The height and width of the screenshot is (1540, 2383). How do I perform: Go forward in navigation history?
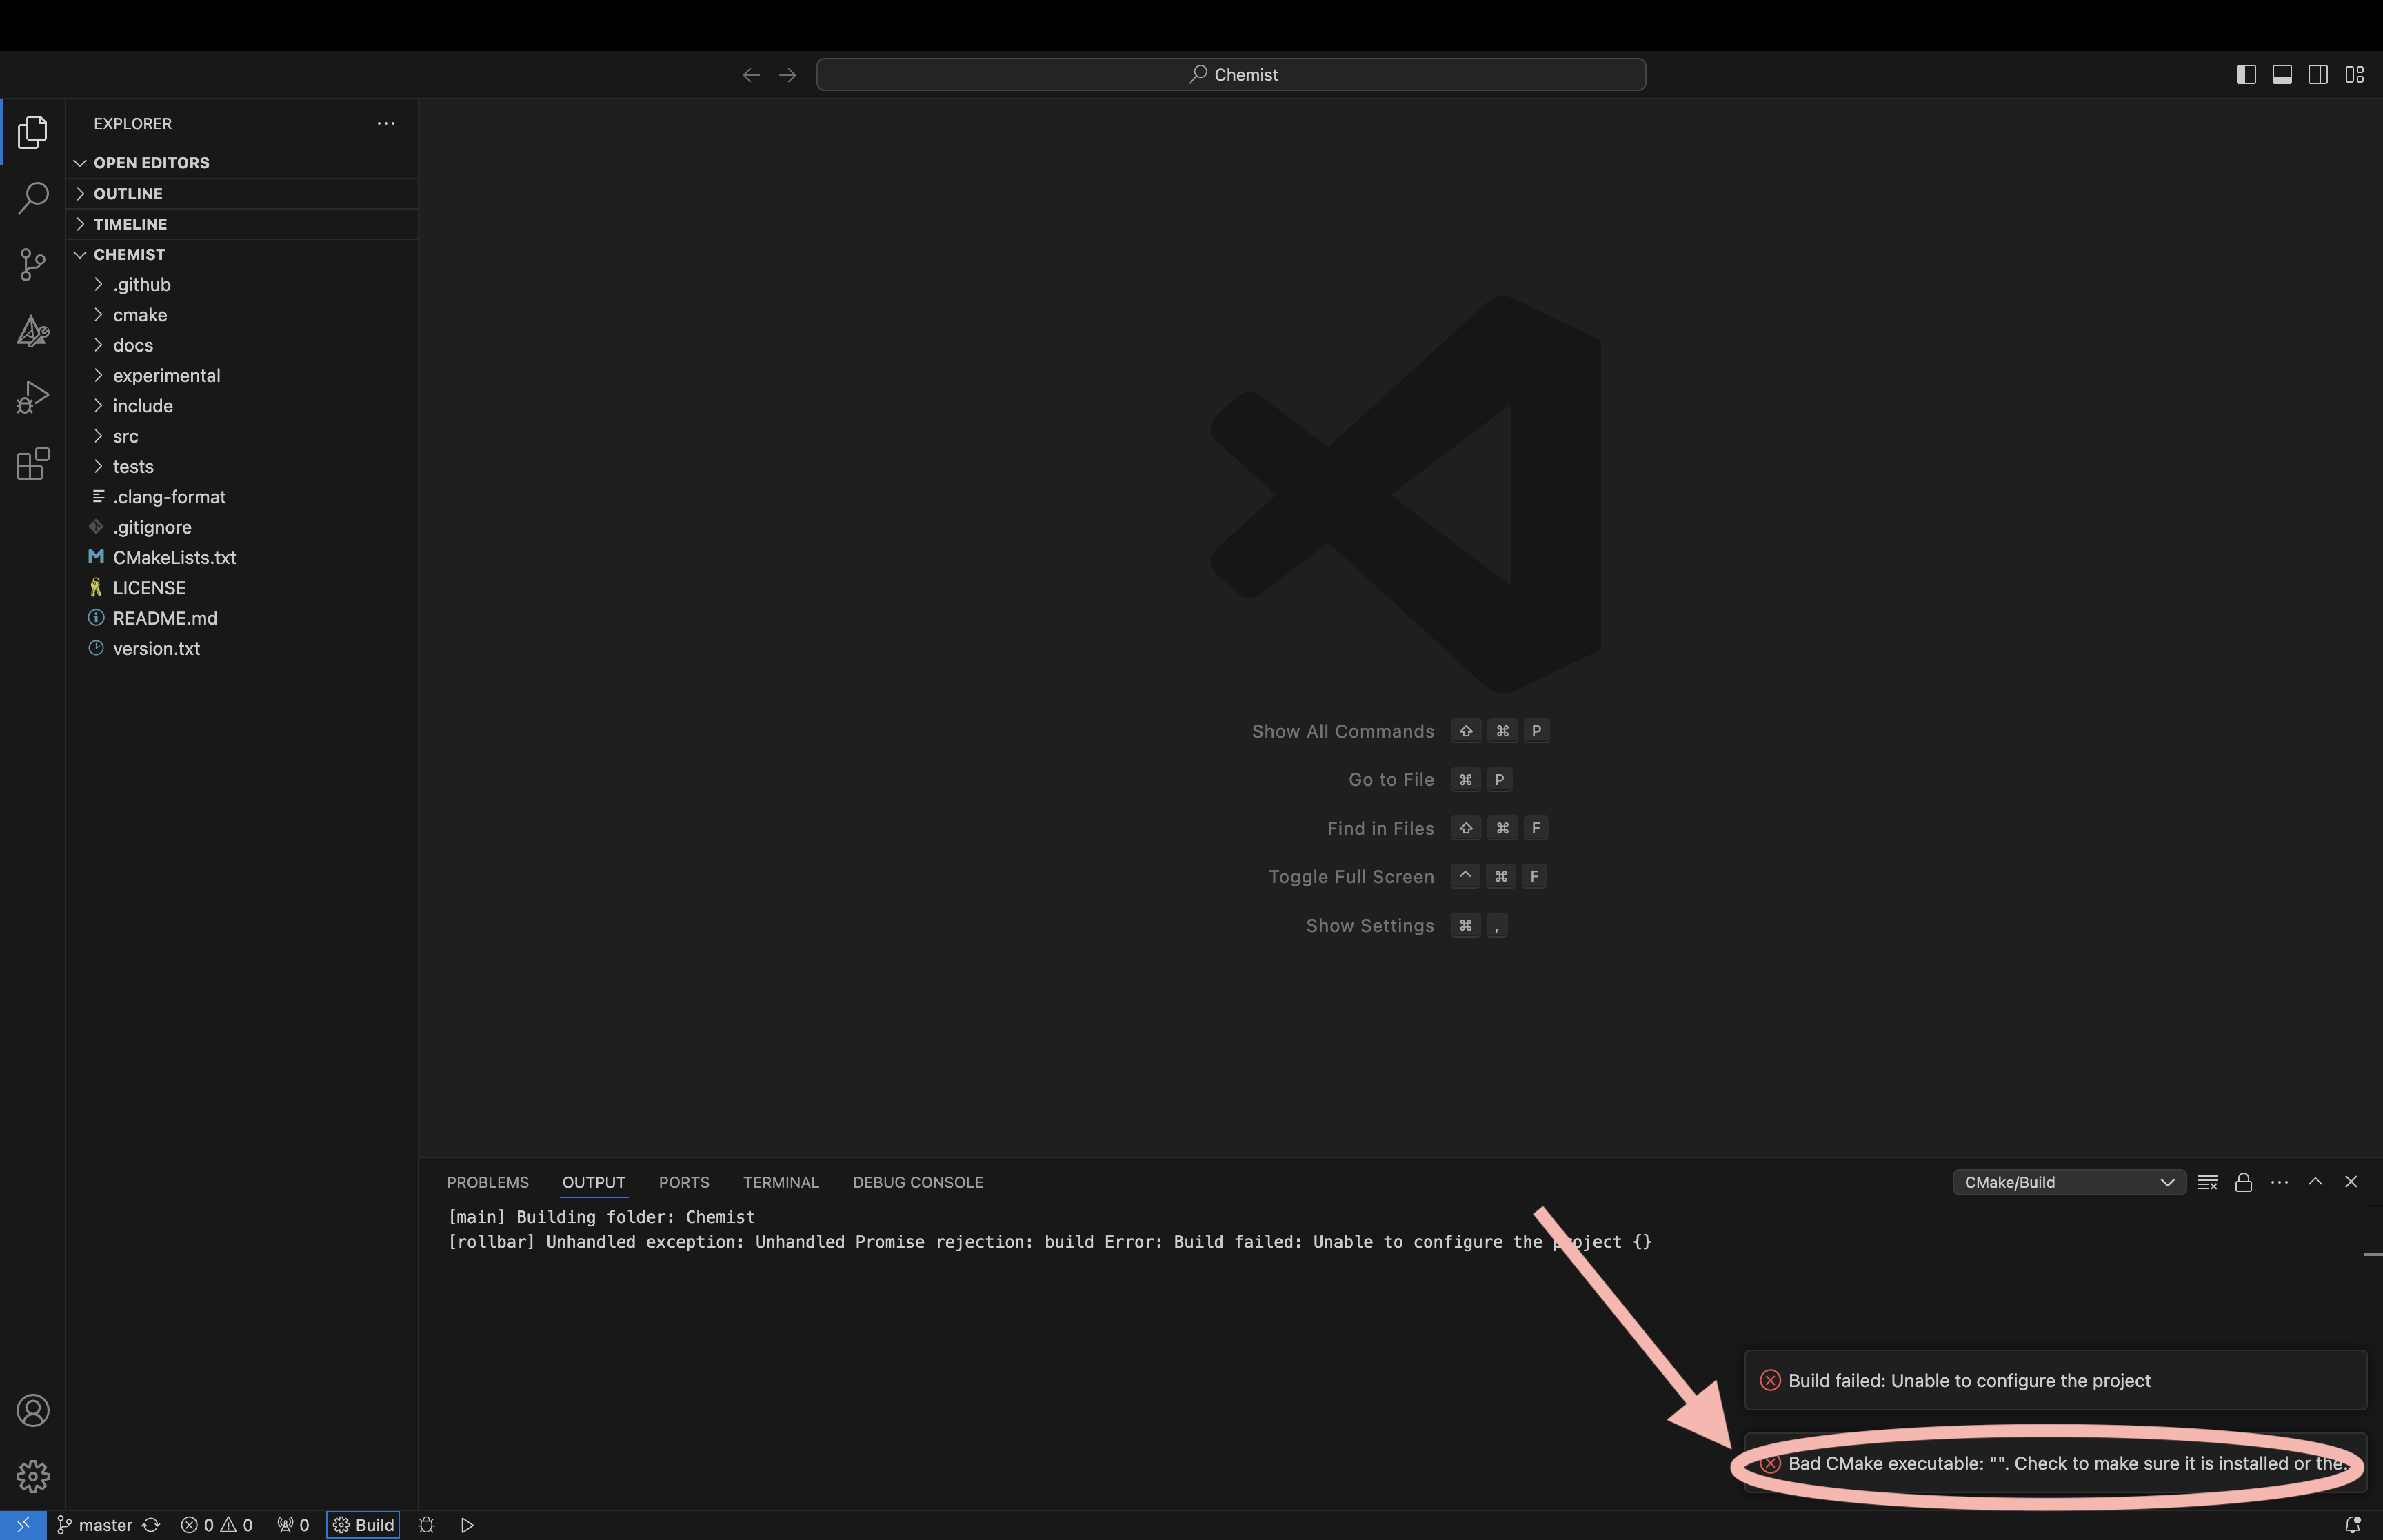[x=788, y=75]
